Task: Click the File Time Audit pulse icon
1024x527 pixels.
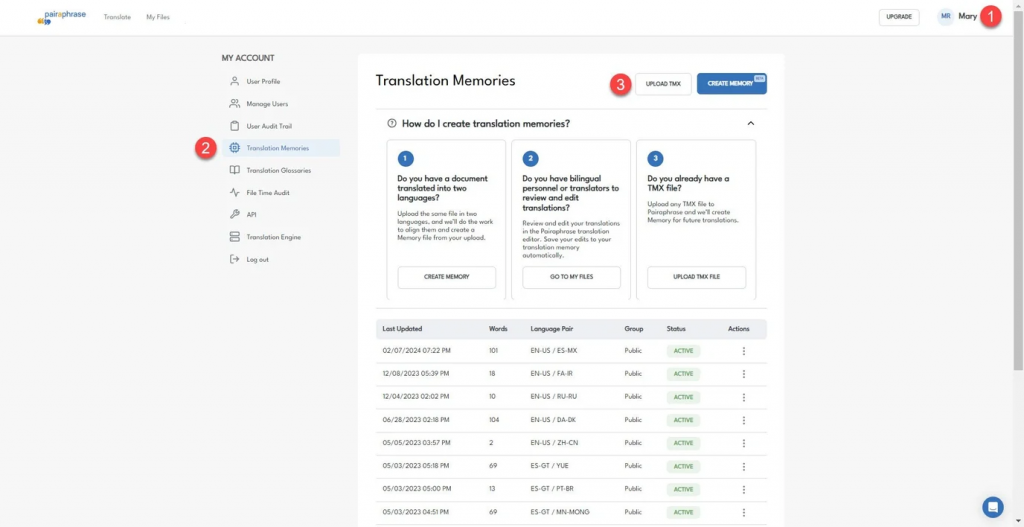Action: [x=234, y=193]
